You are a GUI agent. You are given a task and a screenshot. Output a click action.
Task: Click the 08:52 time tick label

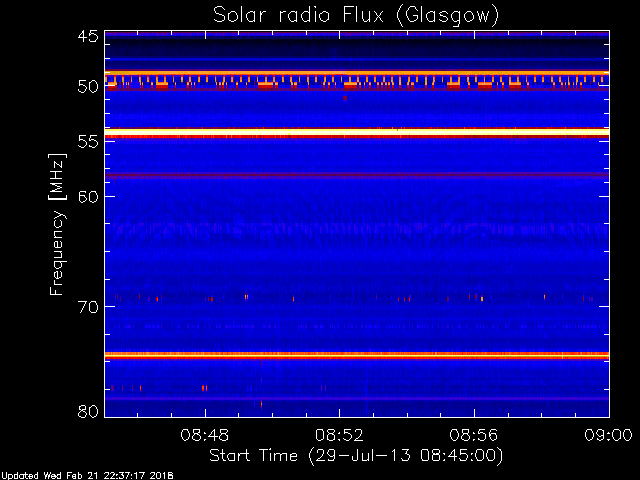(x=339, y=435)
